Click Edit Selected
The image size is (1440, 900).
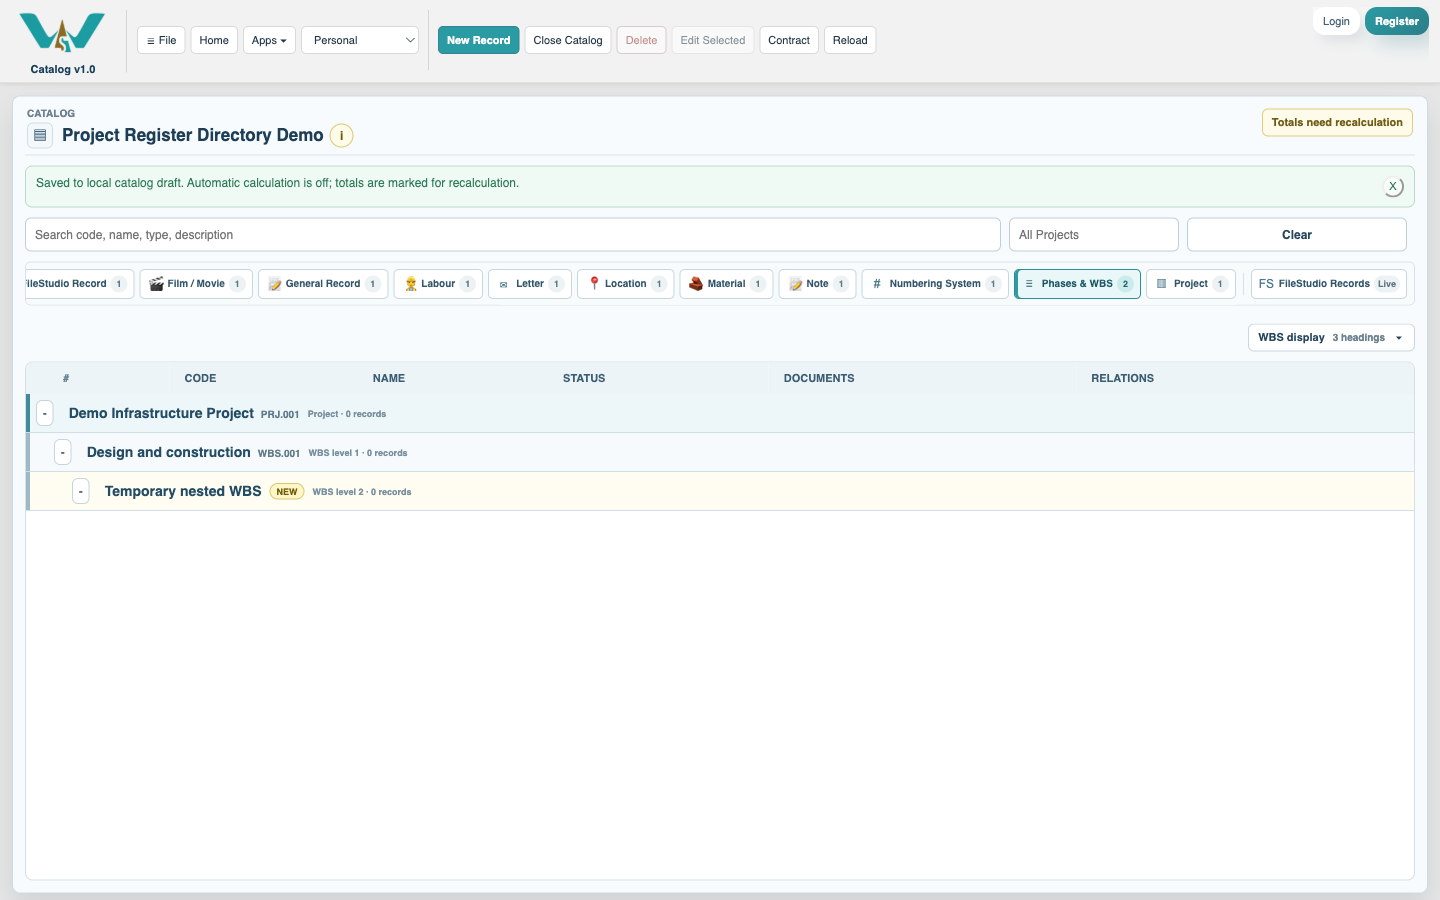[x=713, y=40]
